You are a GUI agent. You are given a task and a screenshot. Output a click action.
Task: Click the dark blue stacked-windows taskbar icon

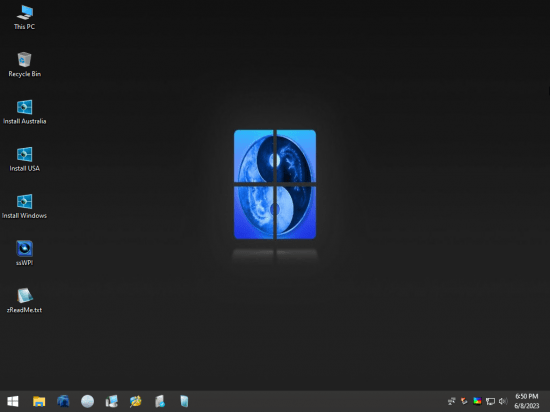pyautogui.click(x=63, y=401)
